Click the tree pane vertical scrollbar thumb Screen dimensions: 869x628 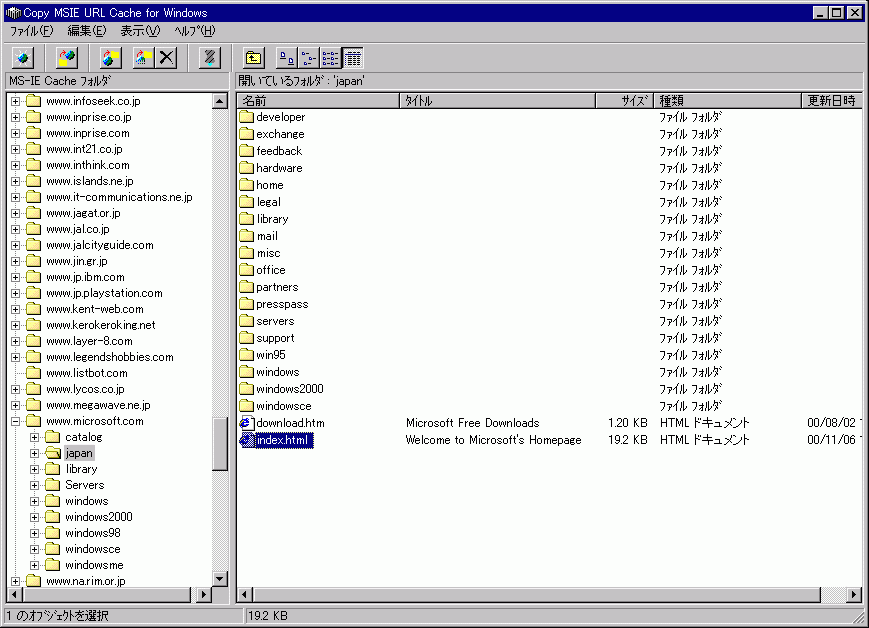tap(220, 444)
